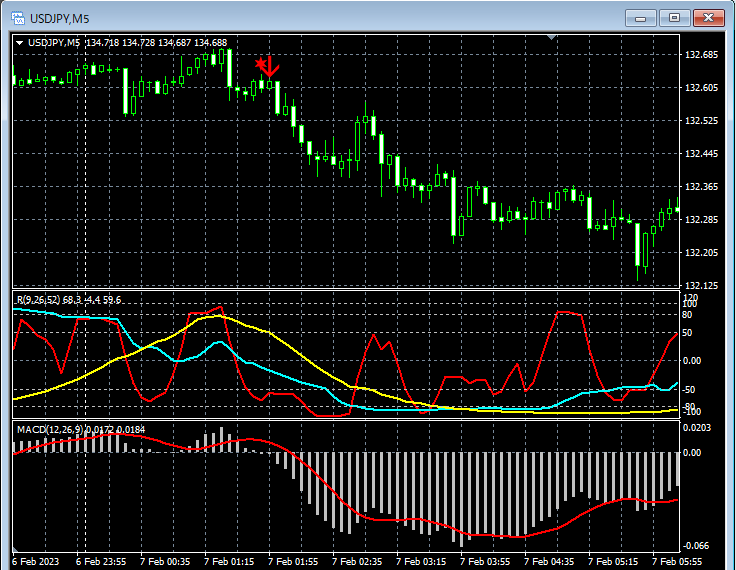Close the USDJPY,M5 chart window
Screen dimensions: 736x570
[x=709, y=18]
